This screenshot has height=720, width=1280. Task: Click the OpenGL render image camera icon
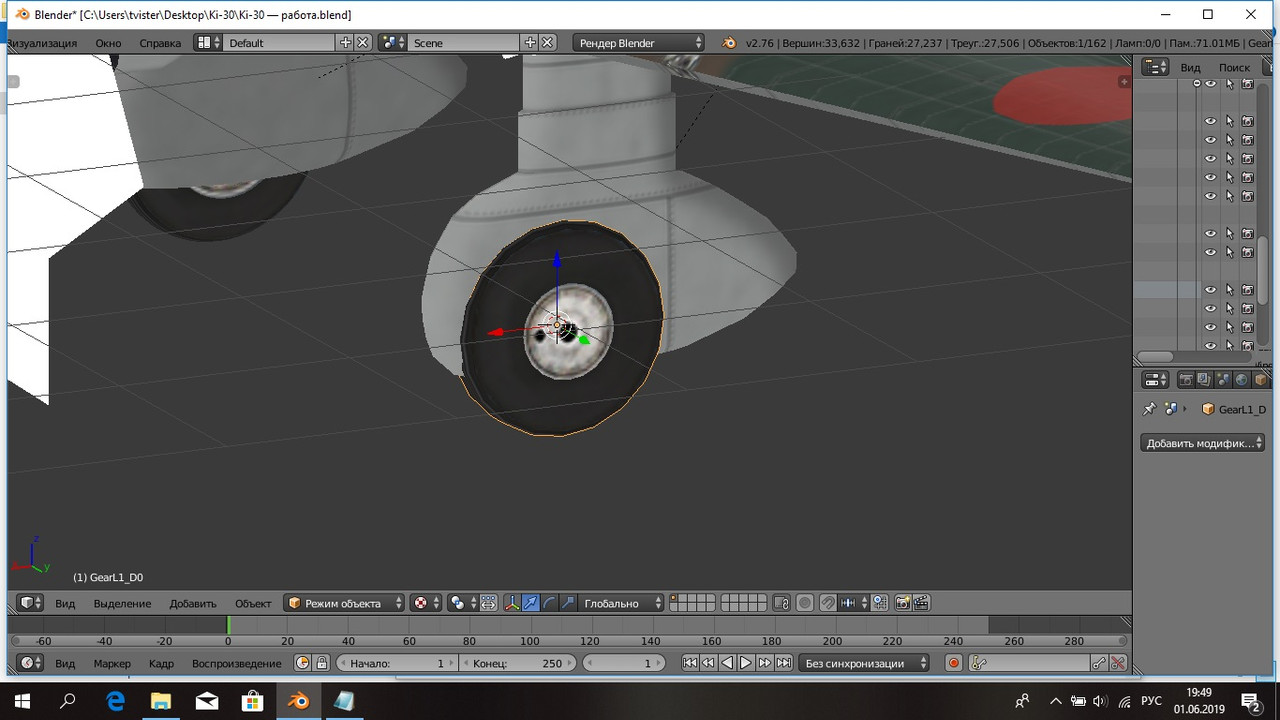[x=902, y=603]
